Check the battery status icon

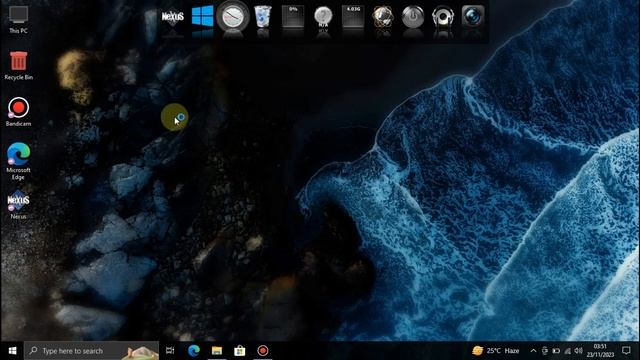tap(556, 351)
